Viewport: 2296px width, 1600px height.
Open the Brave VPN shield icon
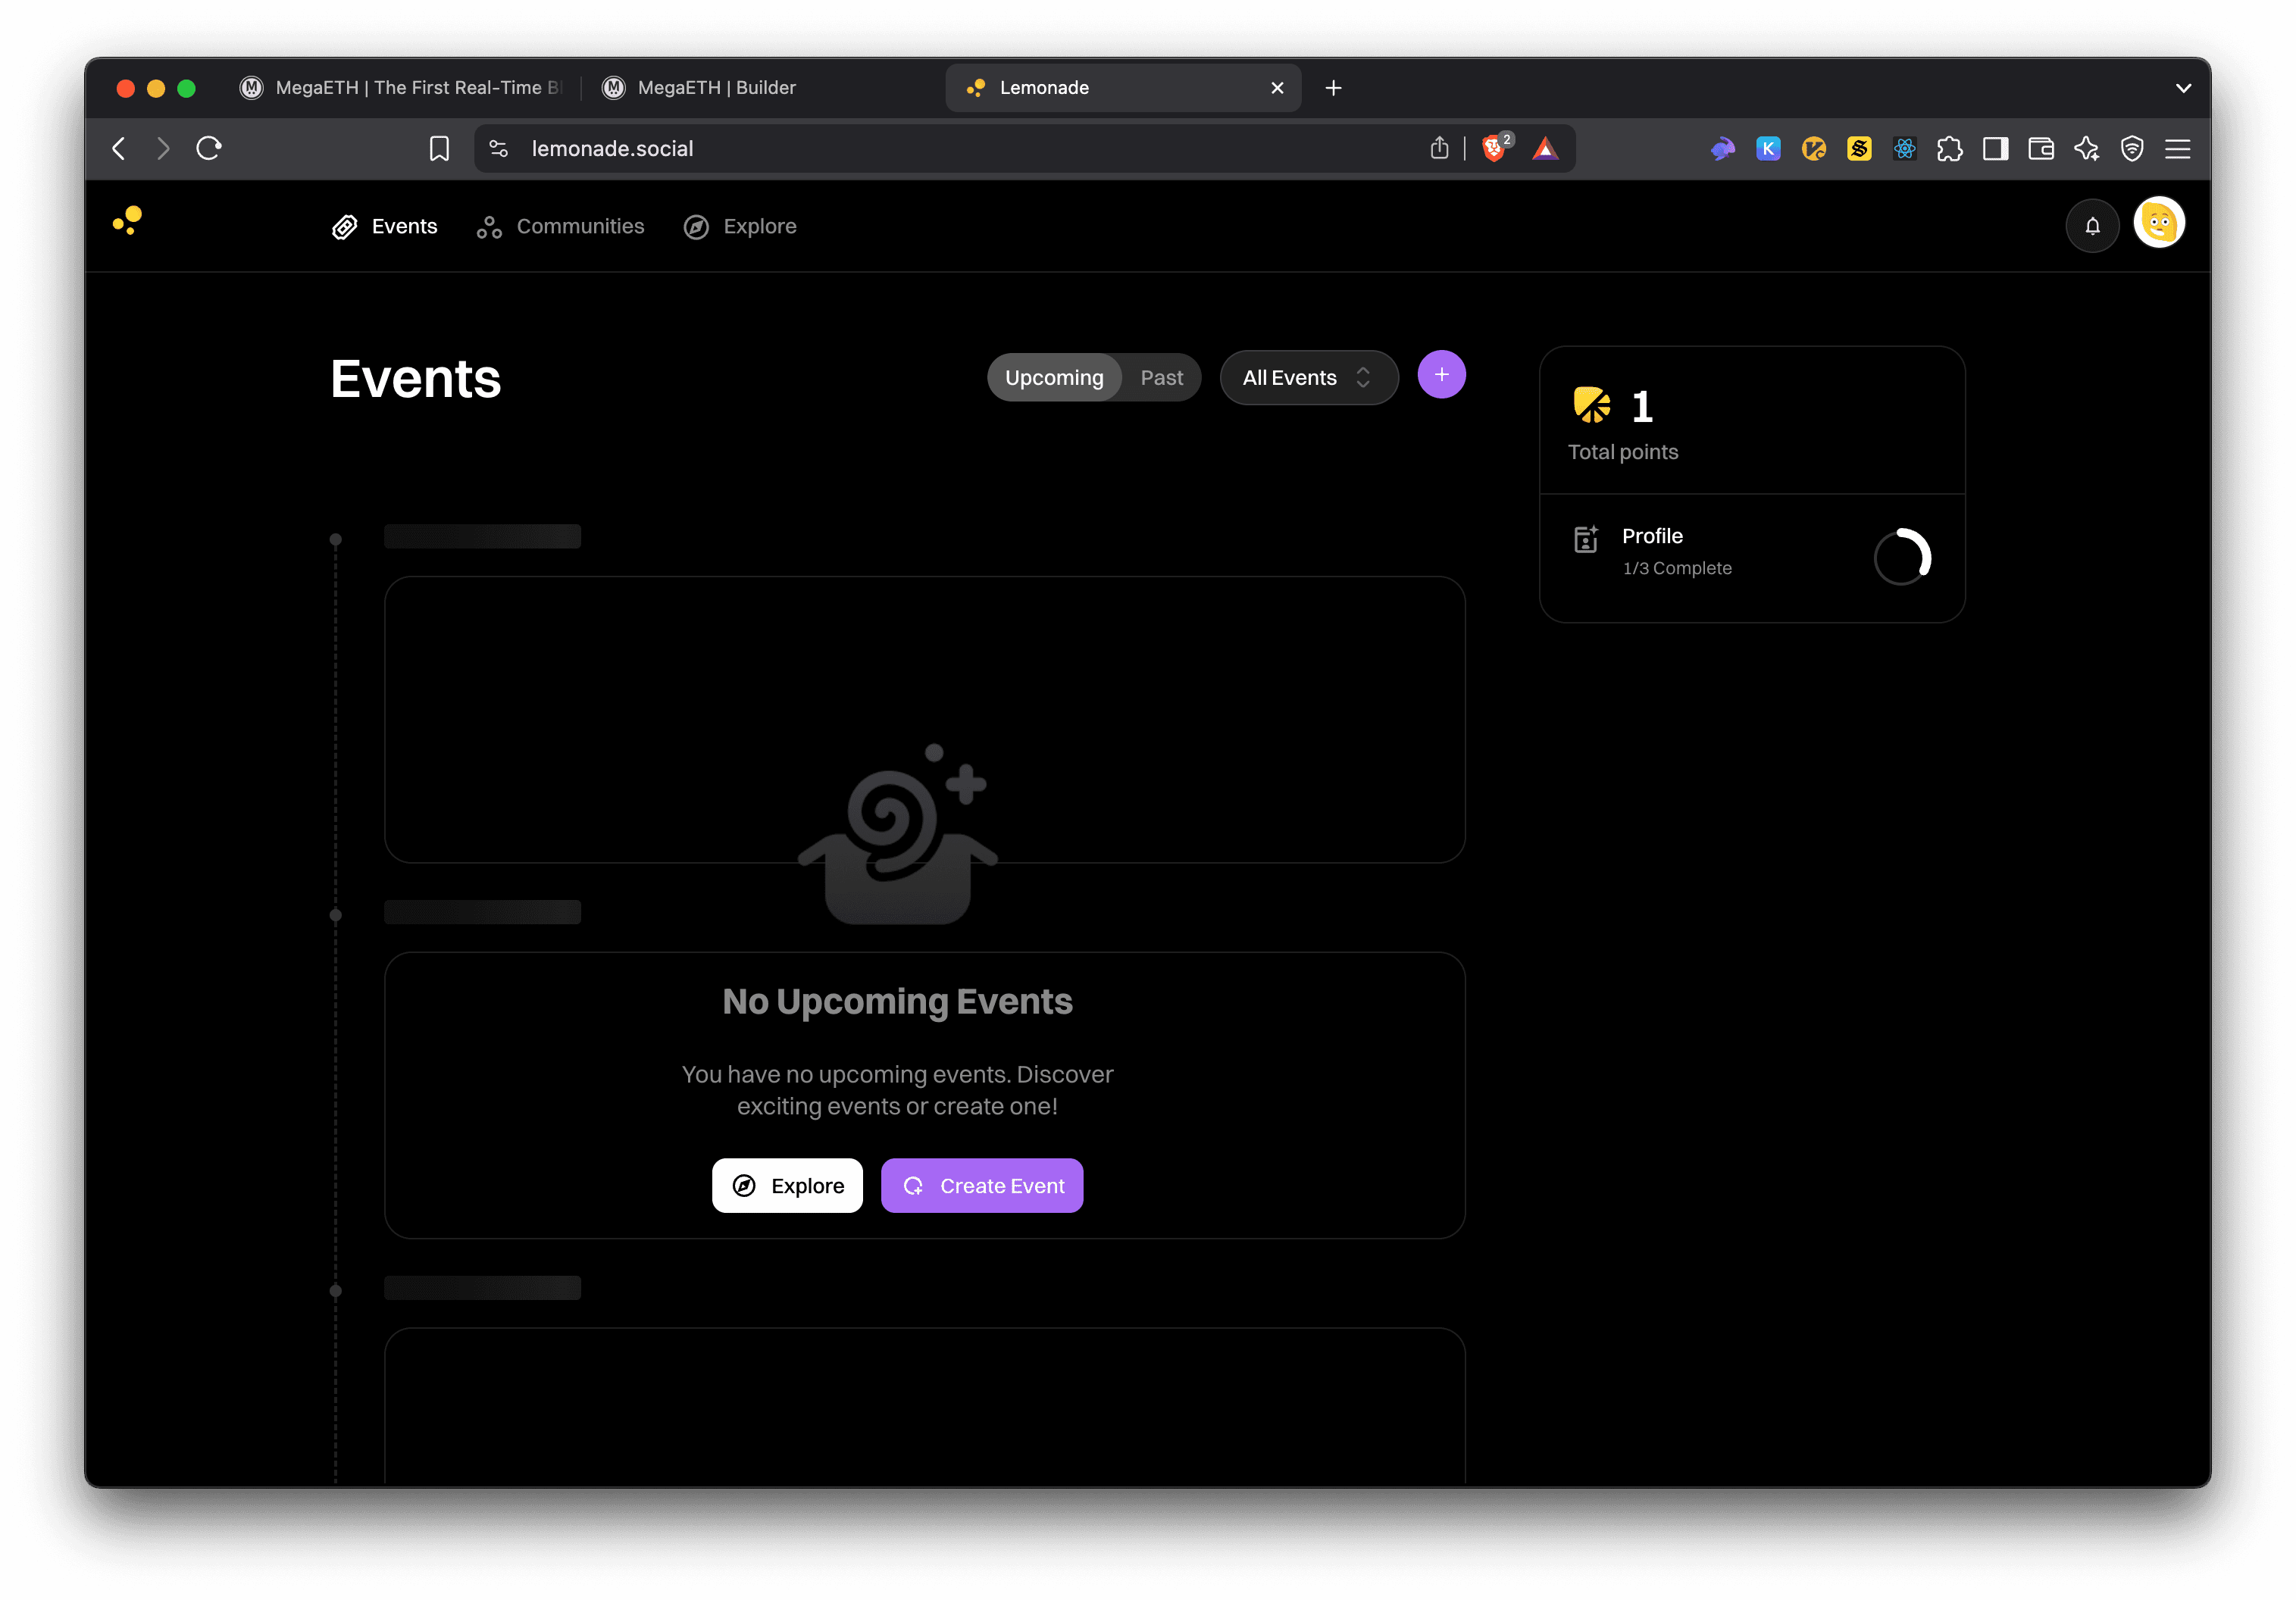pyautogui.click(x=2132, y=149)
